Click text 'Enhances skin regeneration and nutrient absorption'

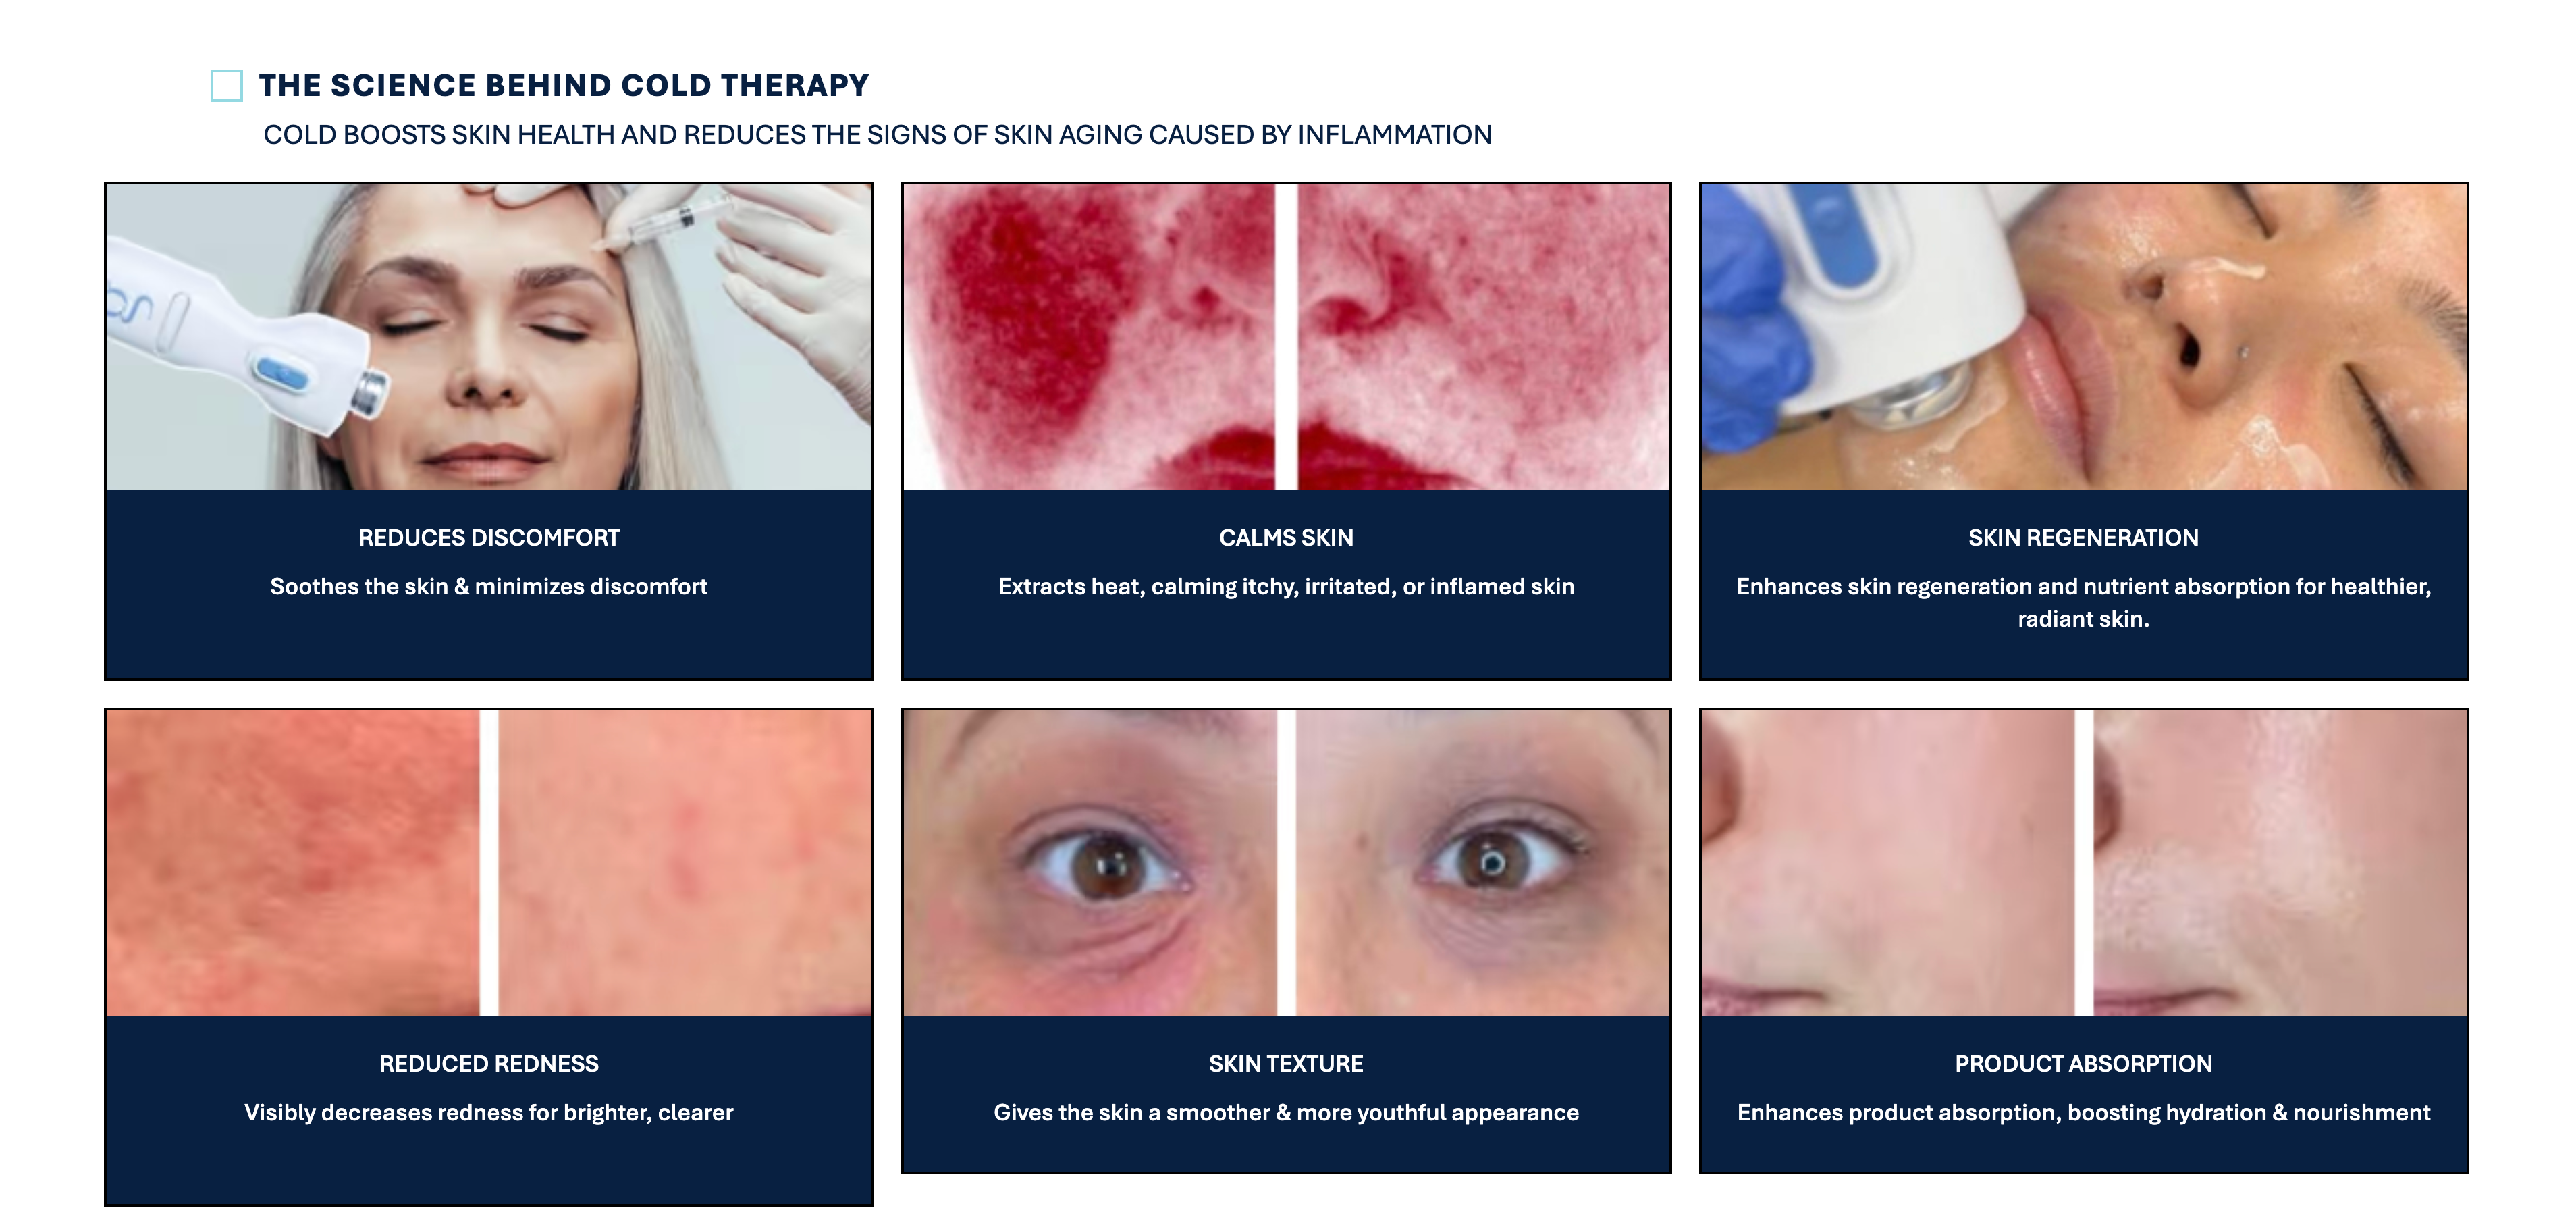tap(2084, 603)
